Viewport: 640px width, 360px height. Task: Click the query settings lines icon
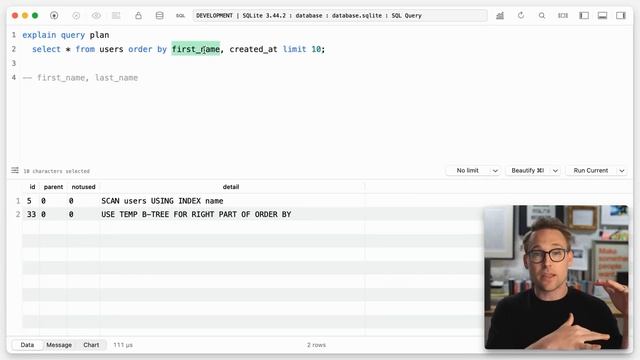[x=15, y=170]
